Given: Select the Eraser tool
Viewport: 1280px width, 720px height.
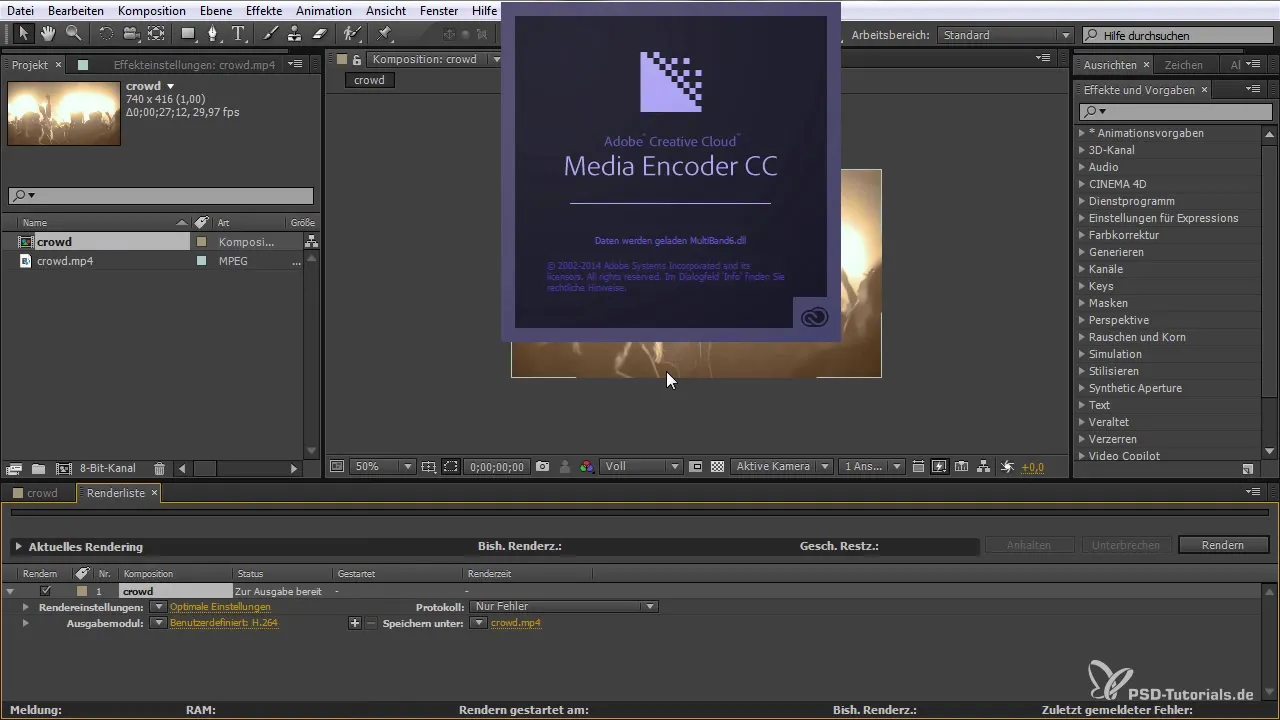Looking at the screenshot, I should (x=320, y=34).
